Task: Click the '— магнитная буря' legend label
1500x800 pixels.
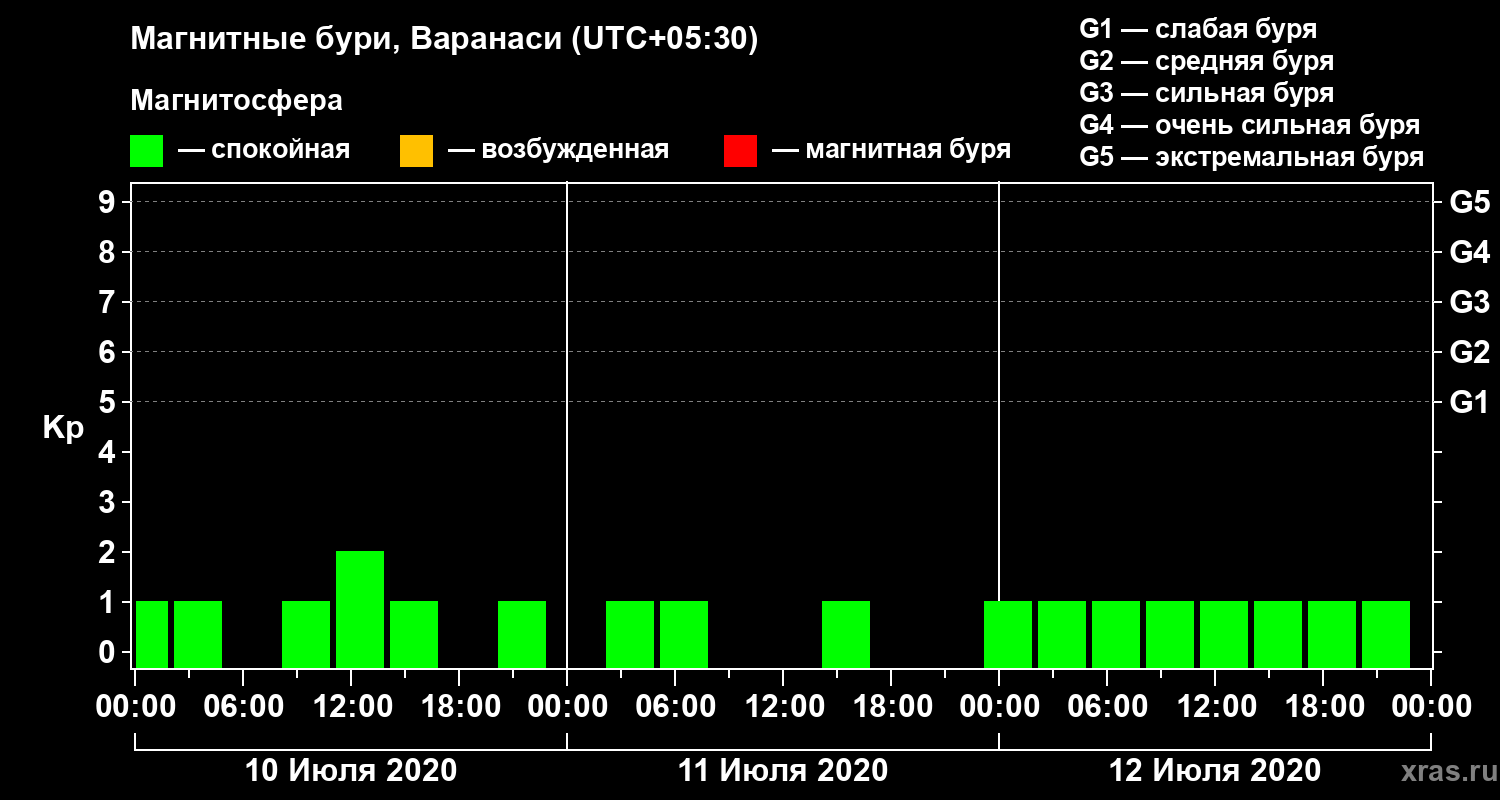Action: point(892,151)
